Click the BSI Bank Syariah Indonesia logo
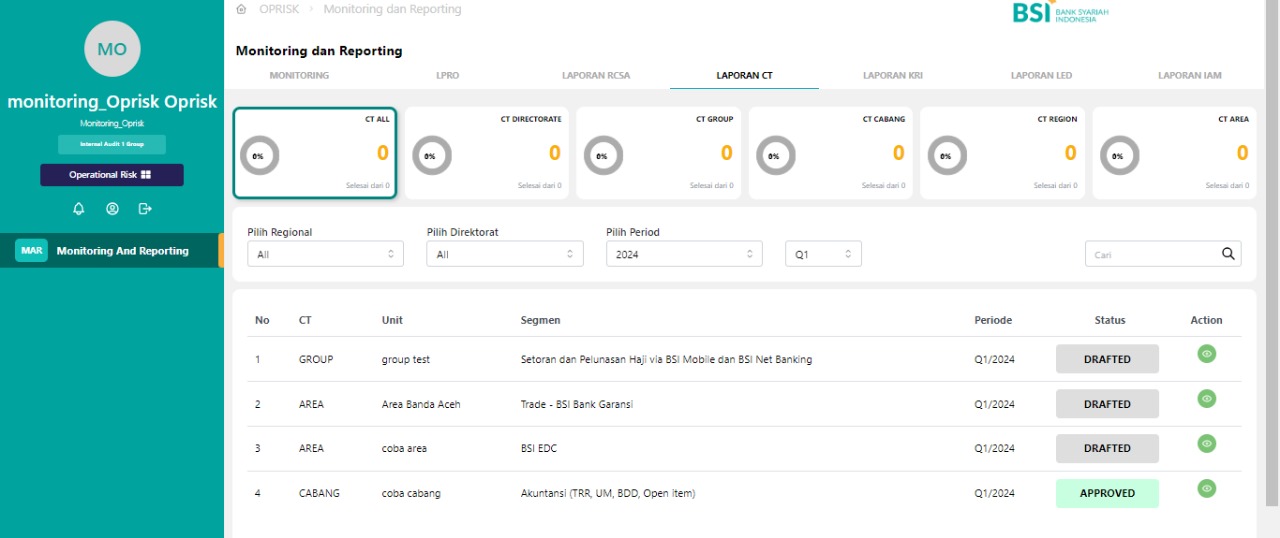This screenshot has width=1280, height=538. 1060,12
